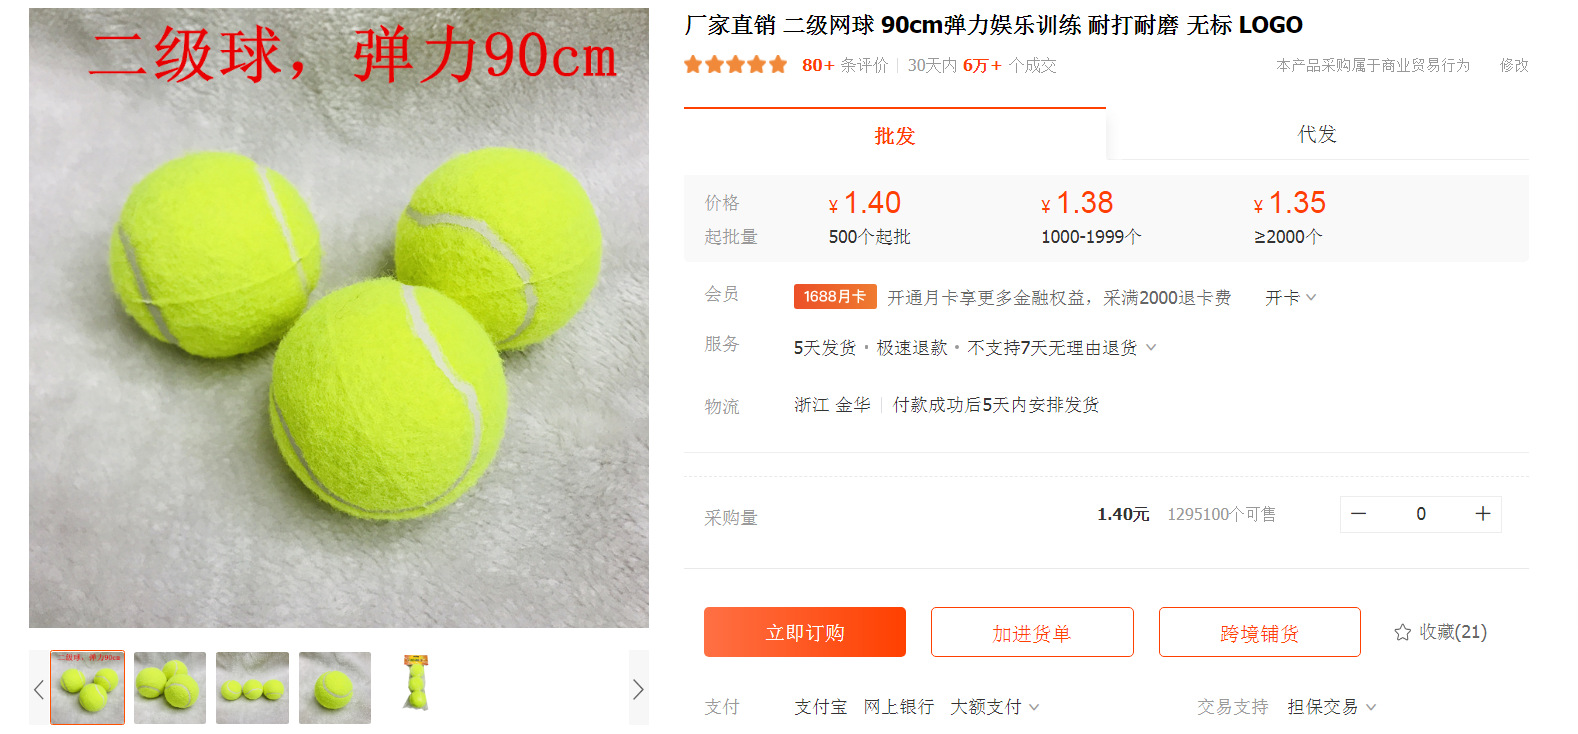
Task: Switch to the 代发 tab
Action: [1317, 134]
